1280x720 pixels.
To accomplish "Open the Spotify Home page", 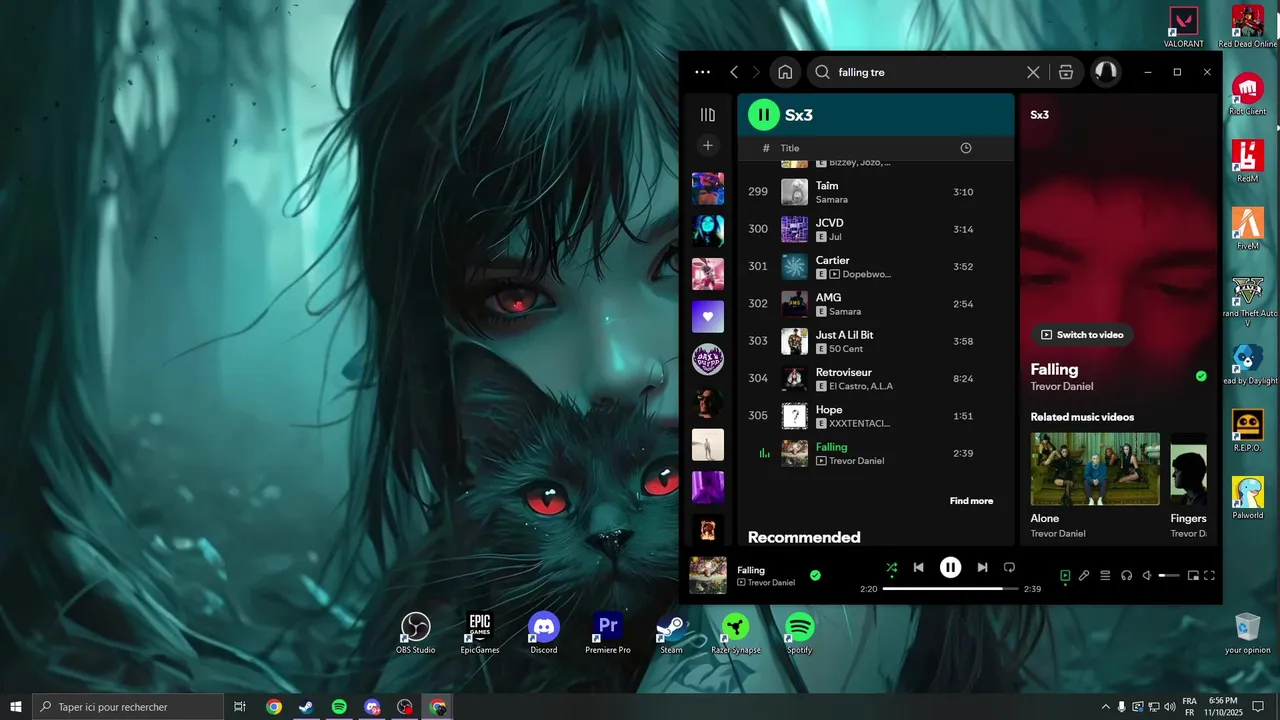I will (785, 72).
